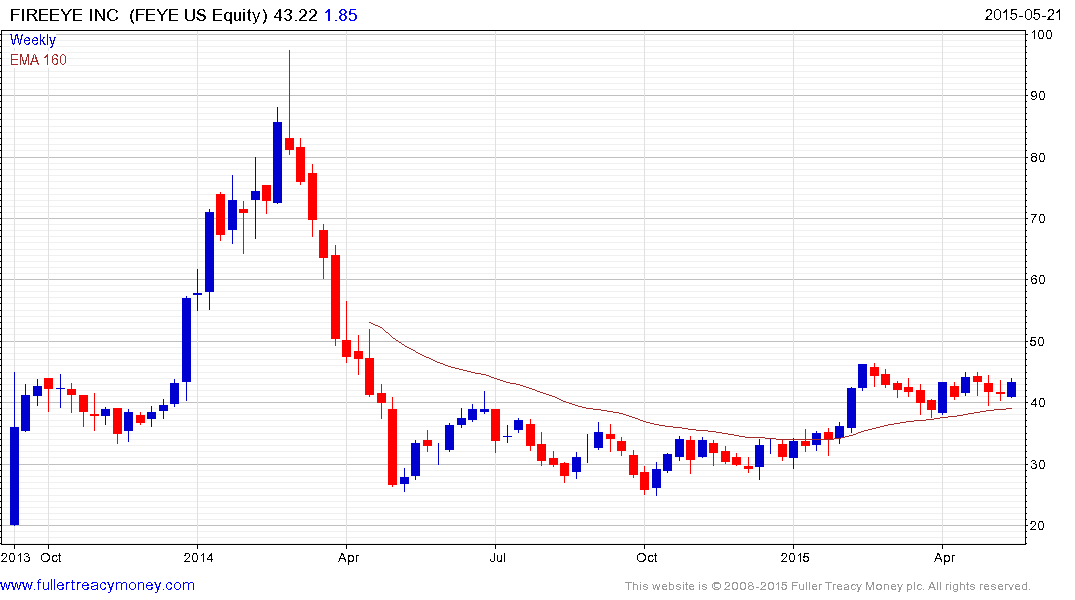Click the (FEYE US Equity) ticker text

point(197,15)
